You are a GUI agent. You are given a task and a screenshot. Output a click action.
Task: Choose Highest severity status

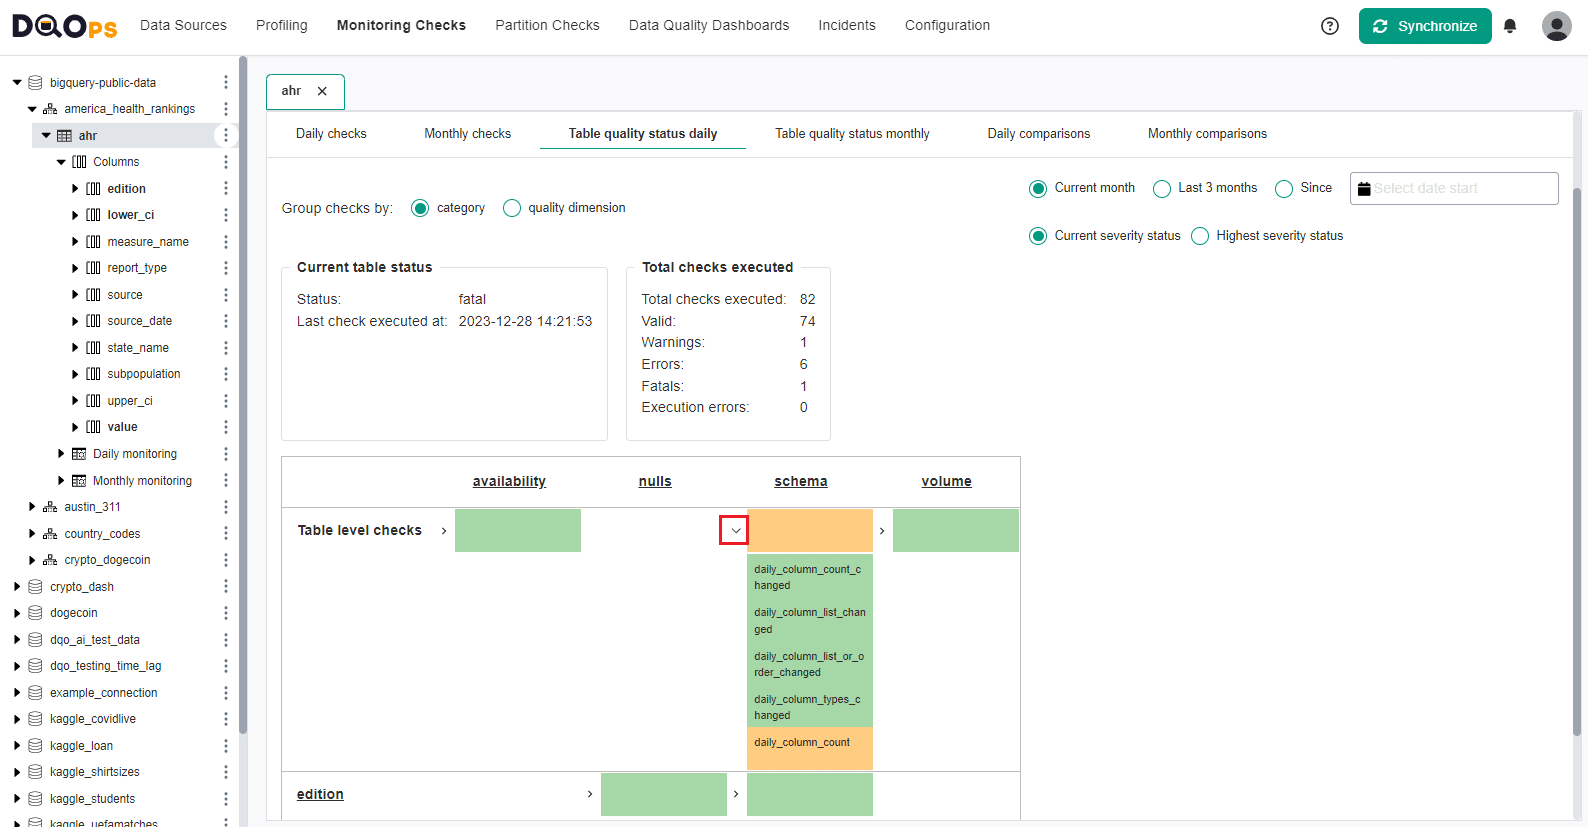1200,236
